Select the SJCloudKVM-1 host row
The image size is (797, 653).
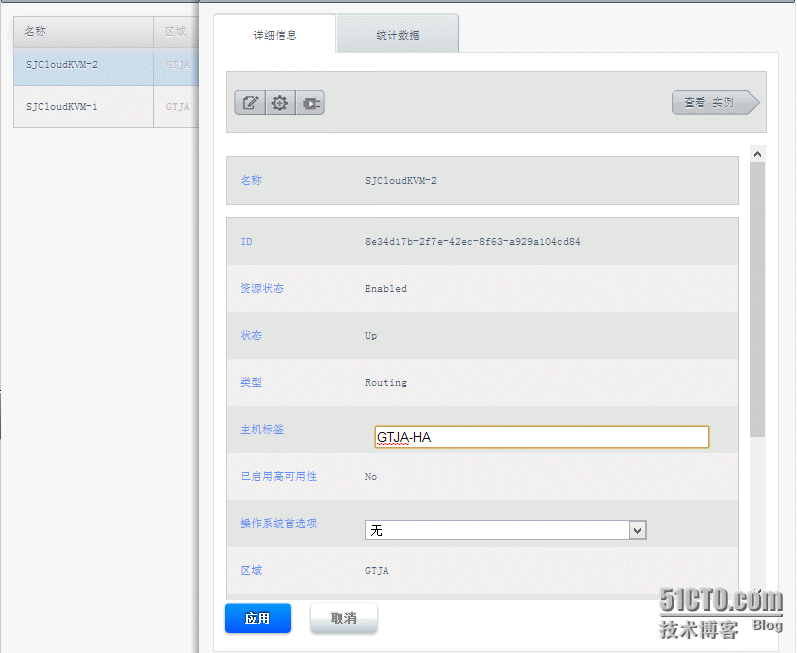click(106, 107)
